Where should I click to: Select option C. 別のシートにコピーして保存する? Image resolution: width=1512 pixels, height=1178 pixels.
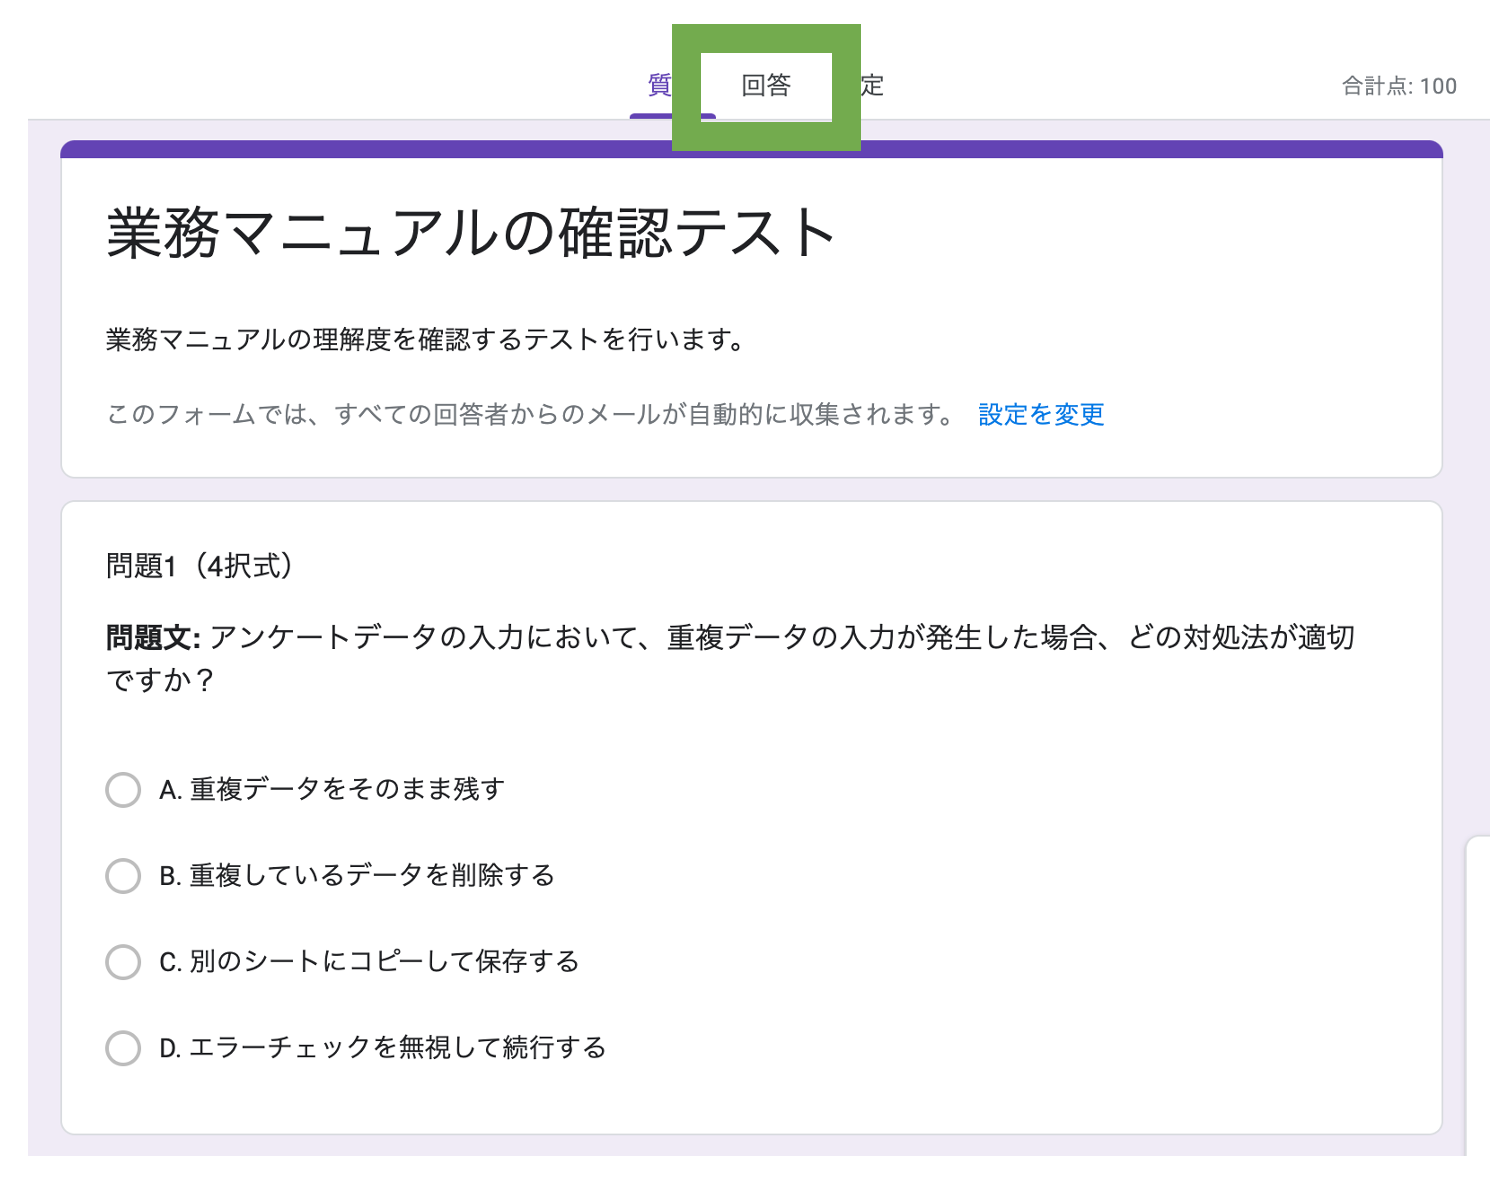[x=123, y=961]
